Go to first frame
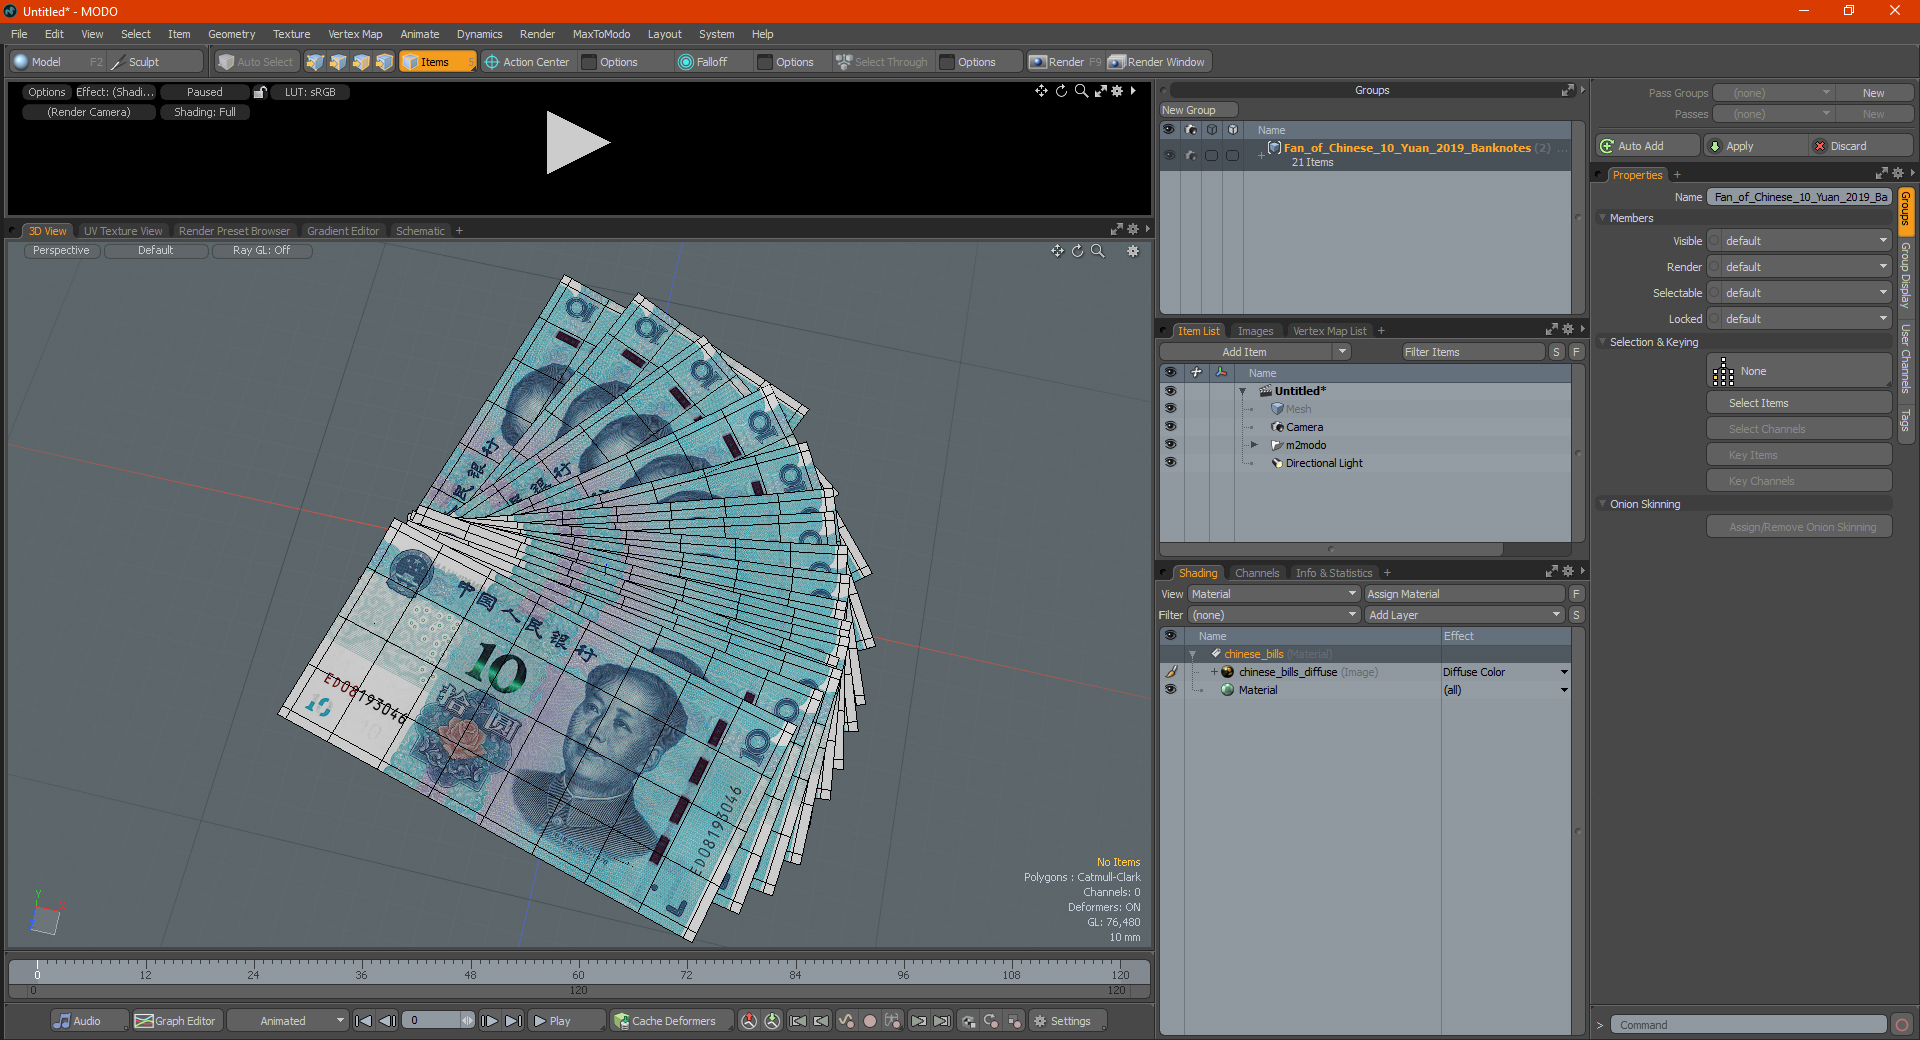The height and width of the screenshot is (1040, 1920). tap(364, 1021)
